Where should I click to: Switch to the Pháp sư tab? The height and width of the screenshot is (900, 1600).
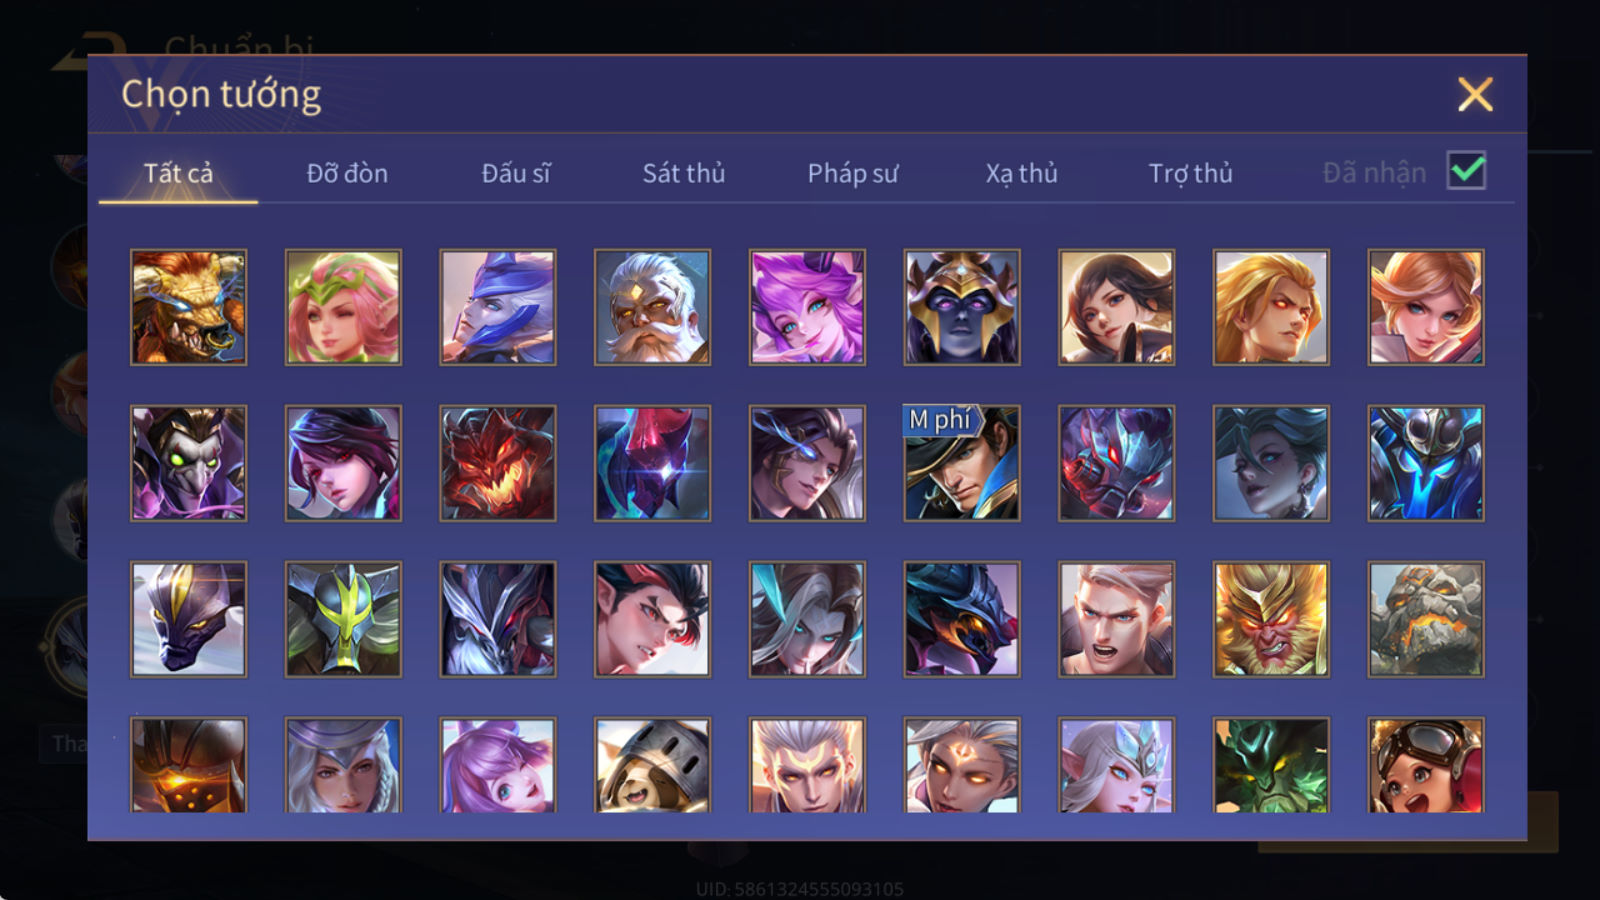pos(853,173)
